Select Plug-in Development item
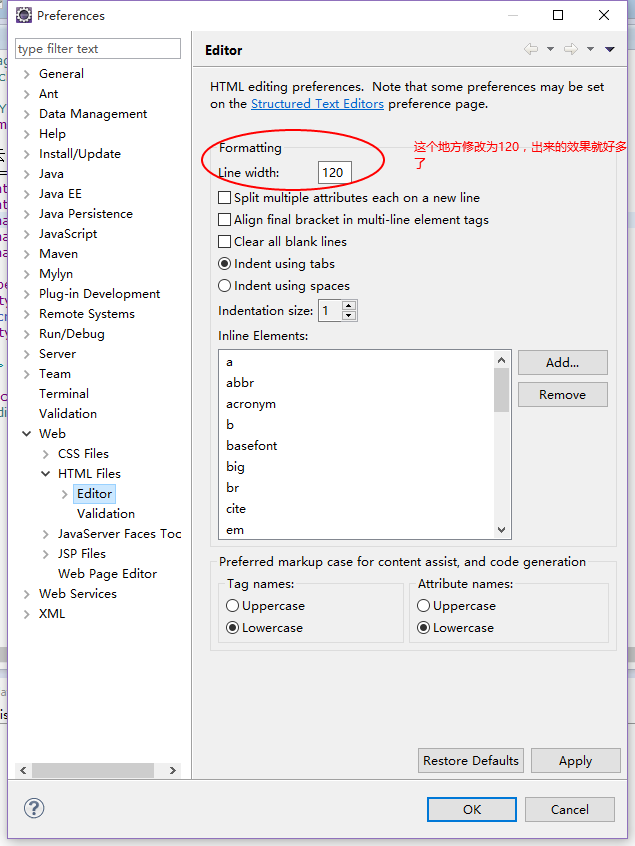Viewport: 635px width, 846px height. pos(99,294)
